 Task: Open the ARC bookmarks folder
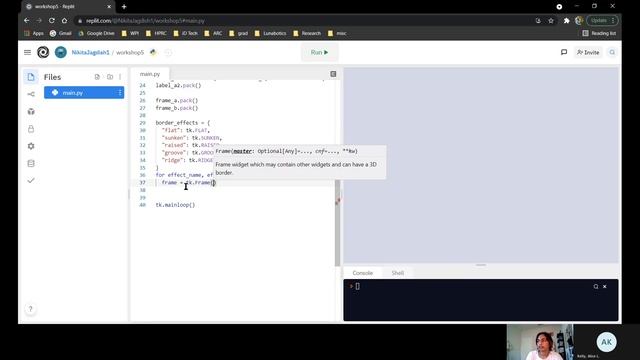[213, 33]
